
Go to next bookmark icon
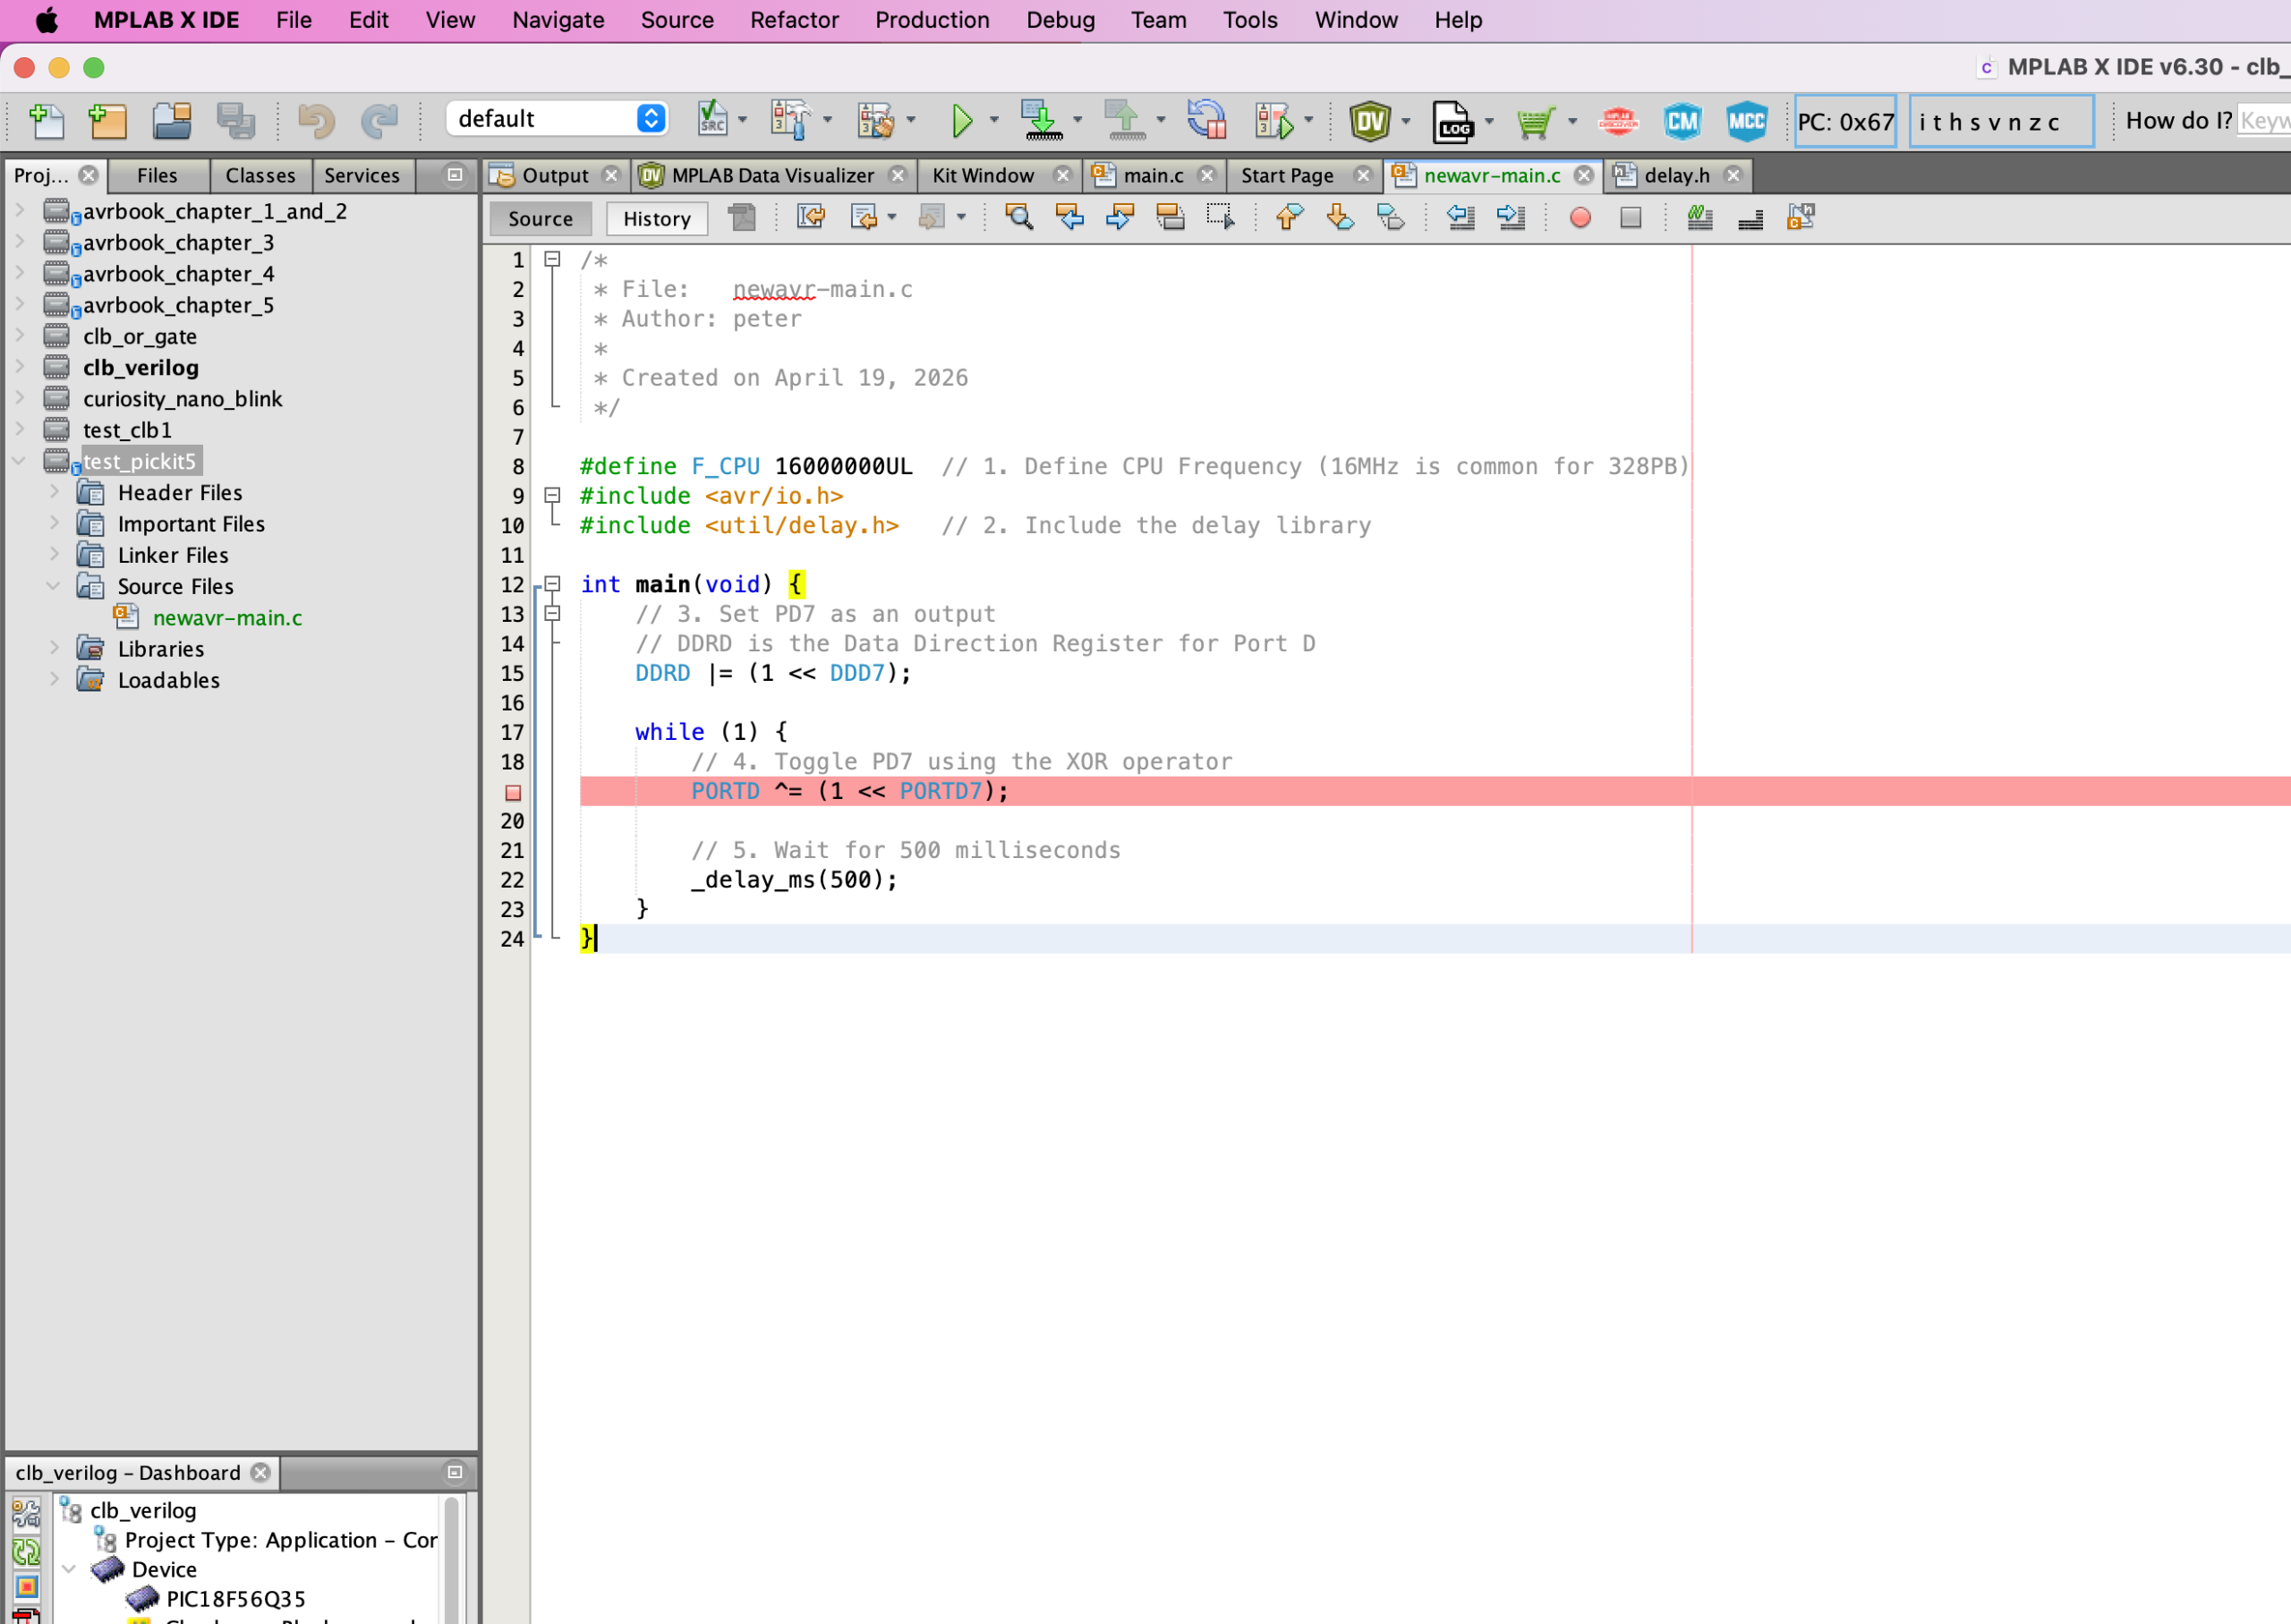[1340, 217]
